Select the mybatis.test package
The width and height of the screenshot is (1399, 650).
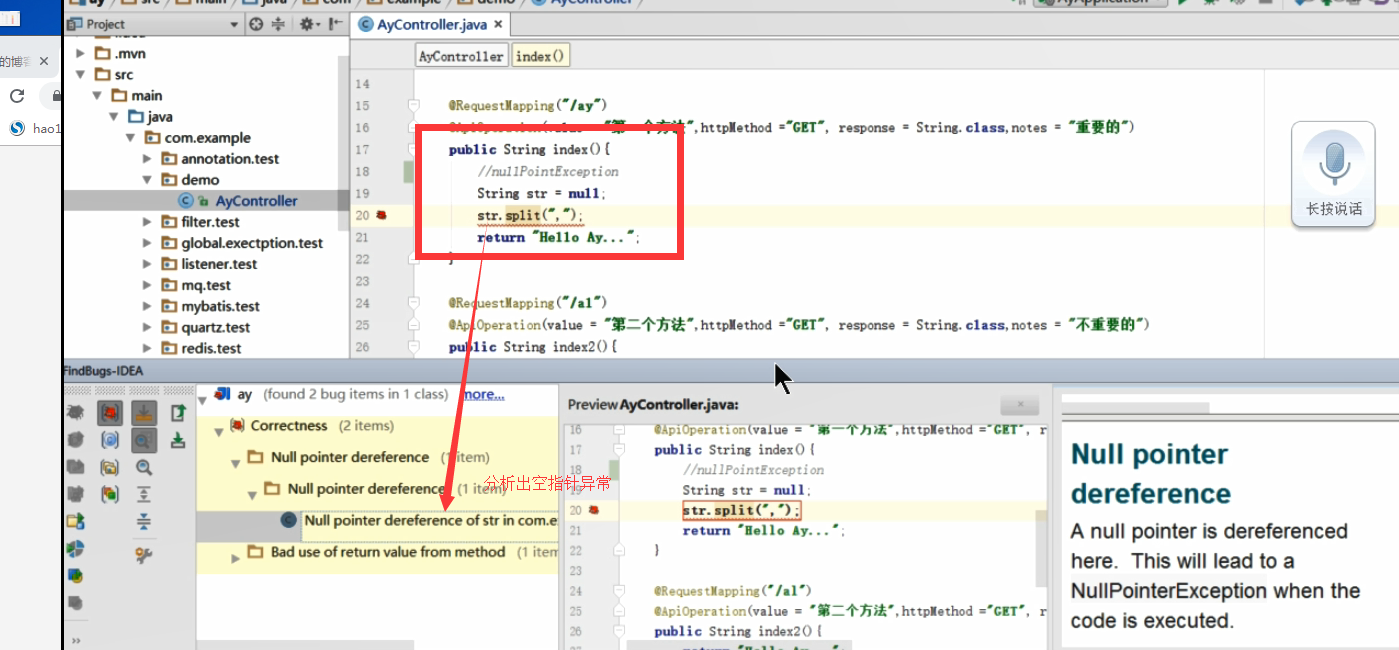220,306
